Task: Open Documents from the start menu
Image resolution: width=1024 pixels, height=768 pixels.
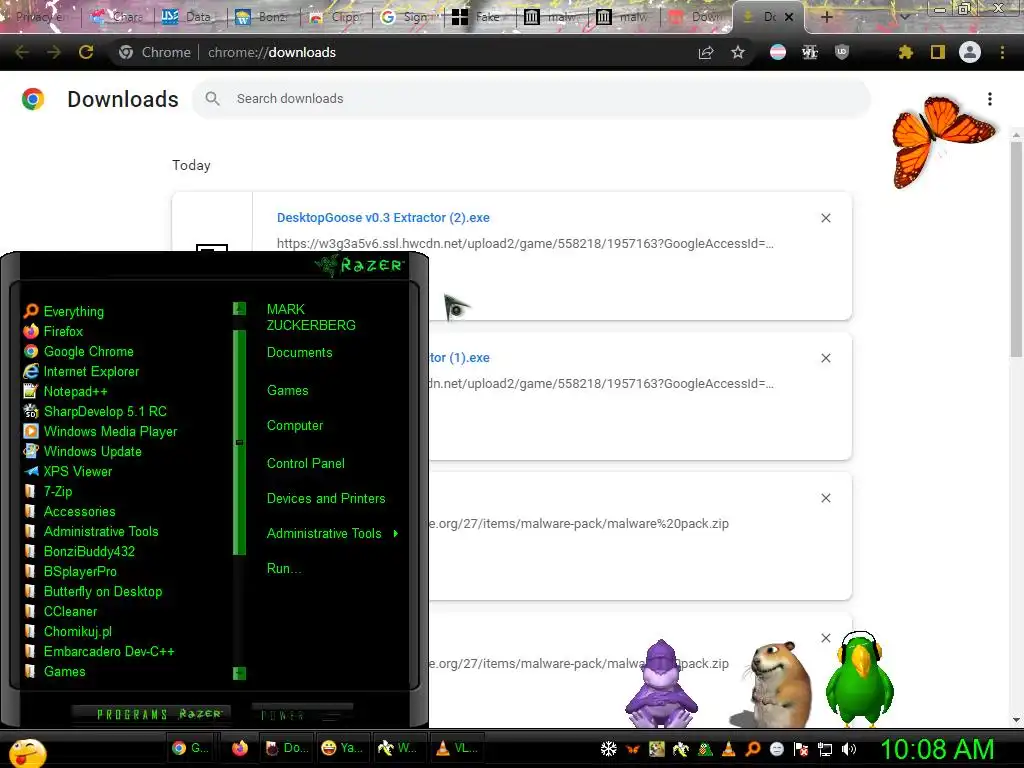Action: pyautogui.click(x=300, y=353)
